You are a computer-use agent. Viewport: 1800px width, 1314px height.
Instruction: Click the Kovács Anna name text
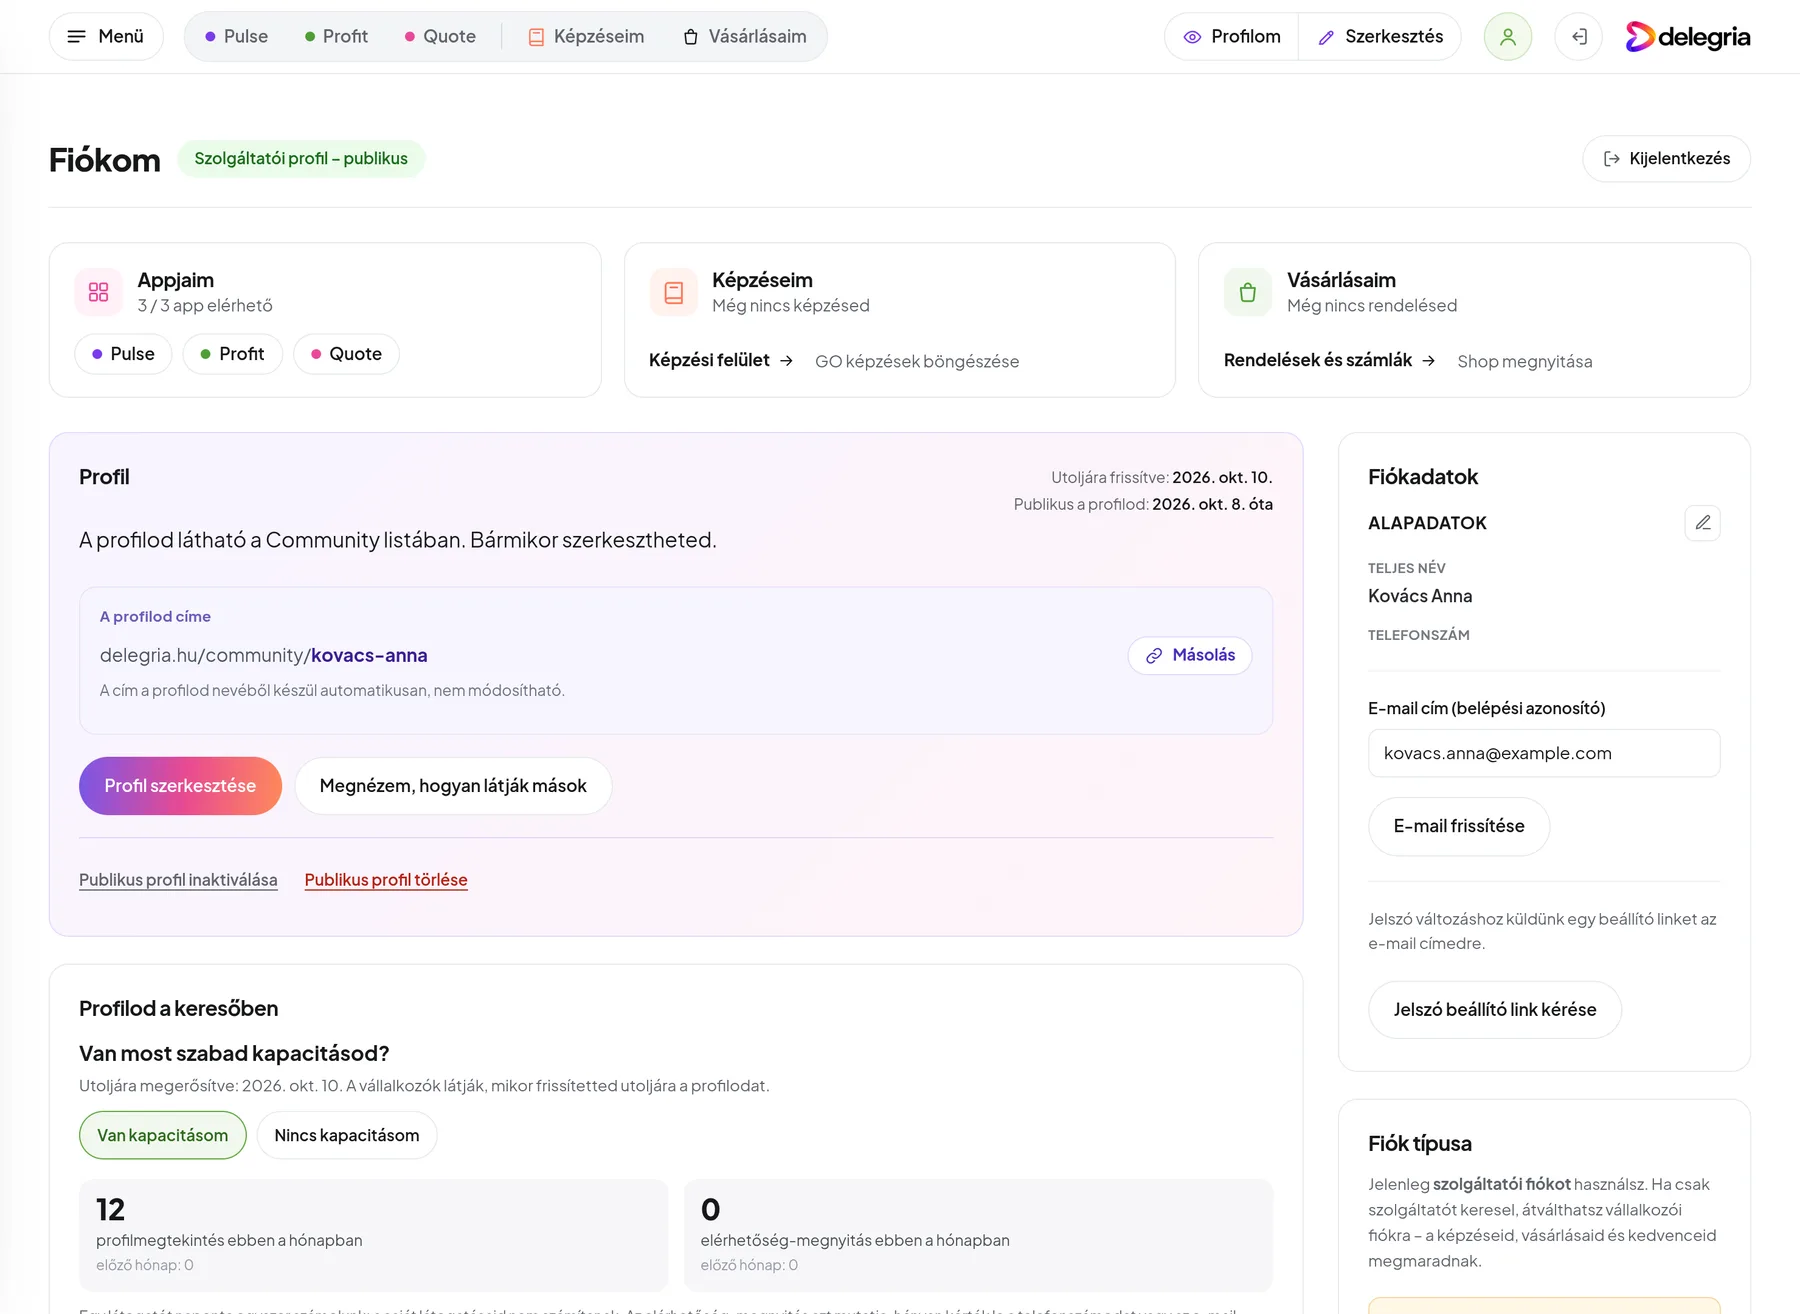tap(1420, 596)
